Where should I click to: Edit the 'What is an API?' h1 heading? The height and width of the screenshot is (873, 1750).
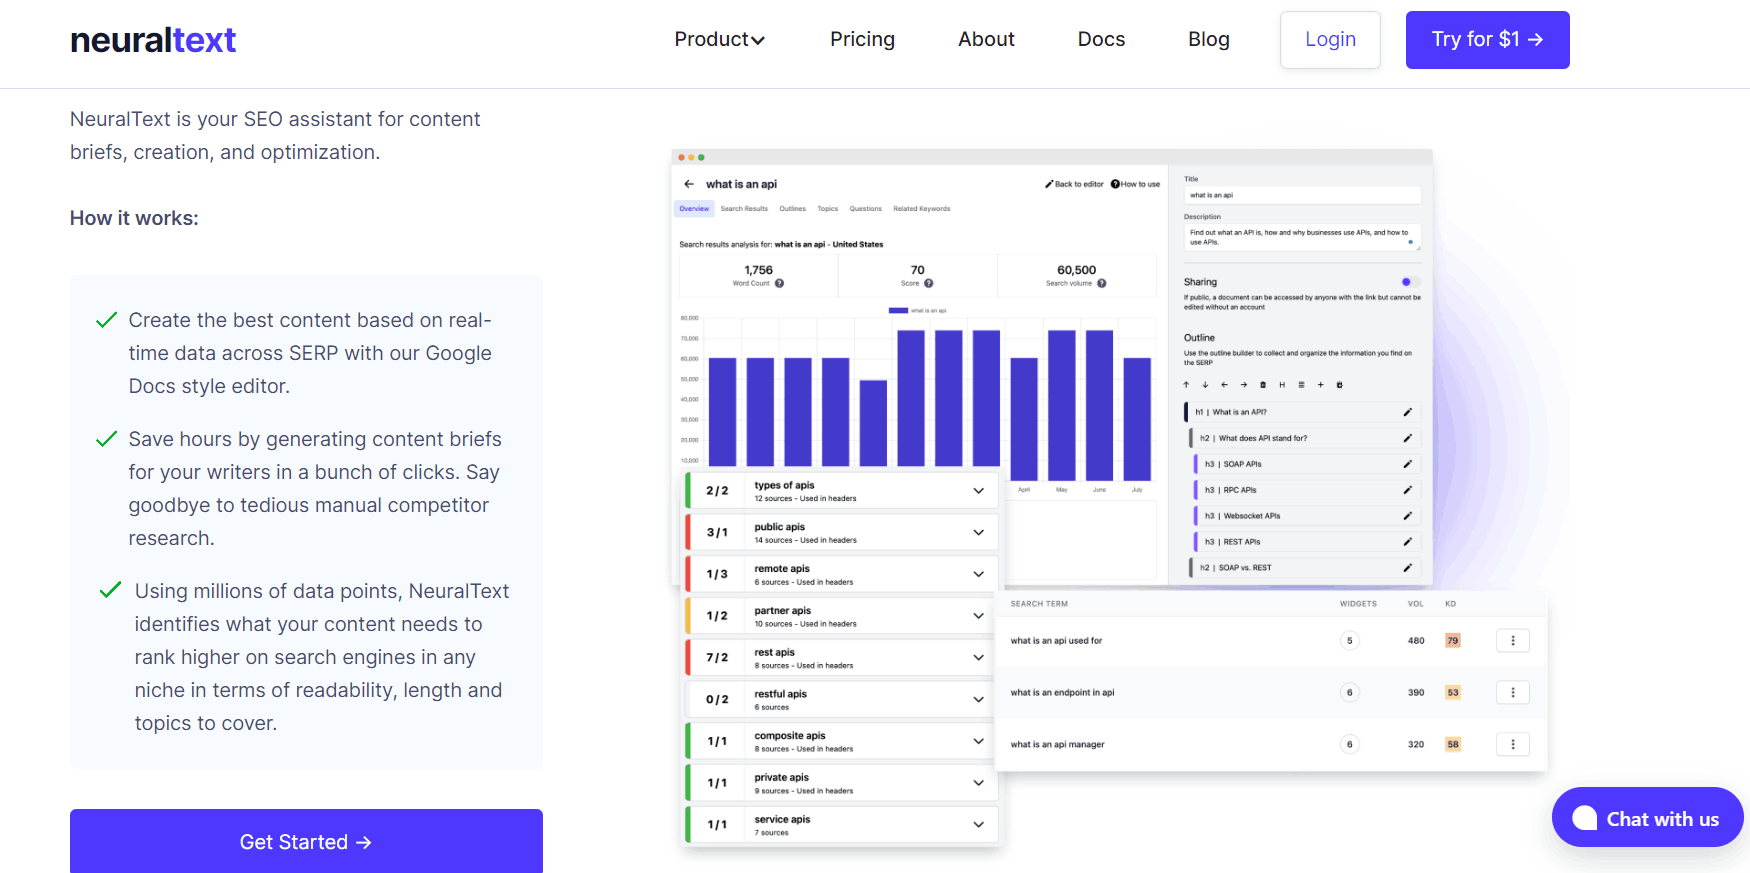[x=1407, y=412]
